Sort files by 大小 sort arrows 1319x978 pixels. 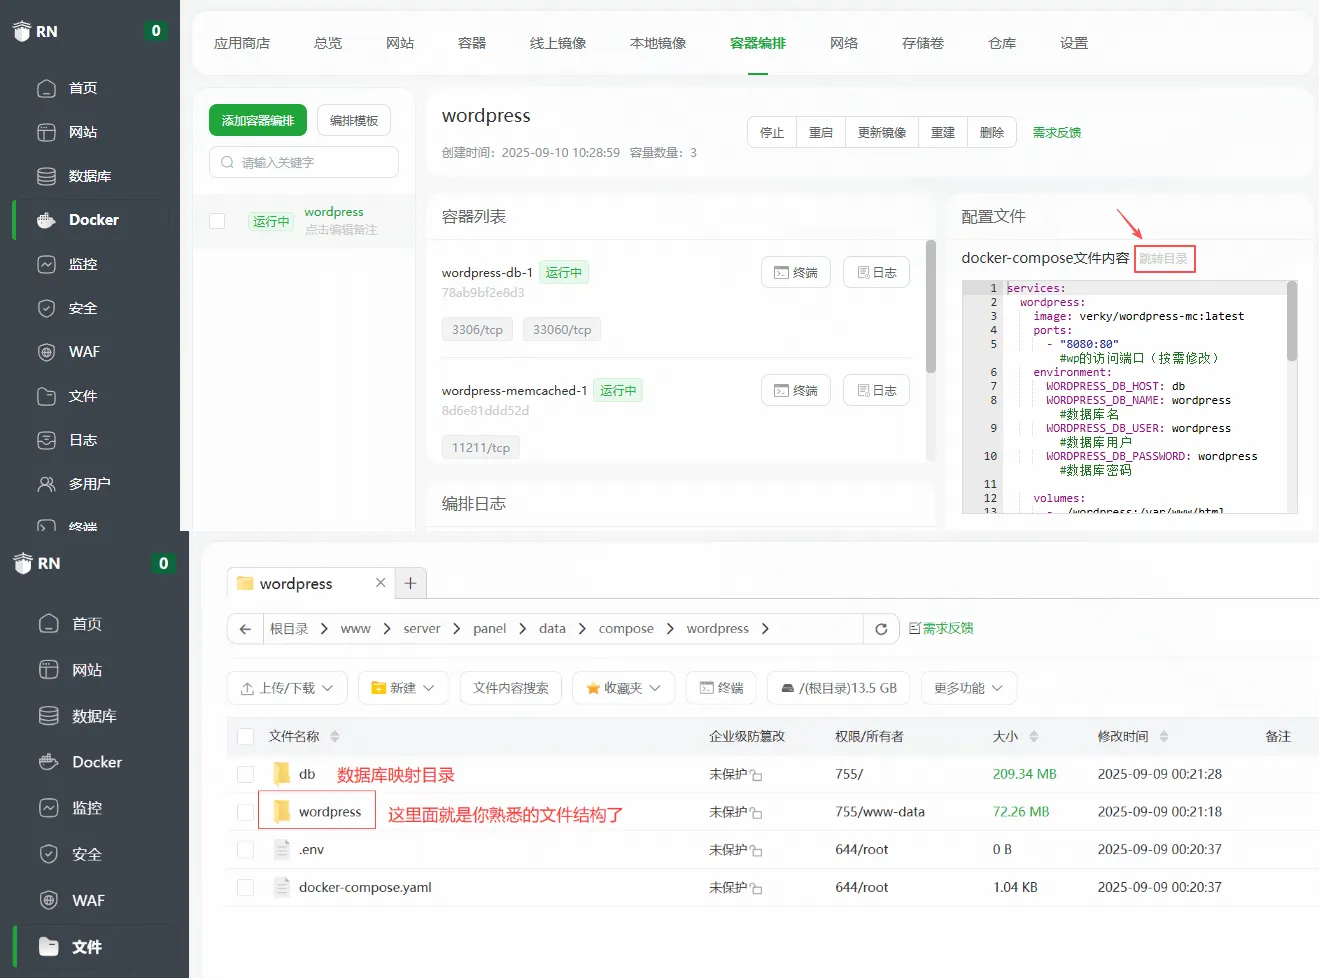1034,737
